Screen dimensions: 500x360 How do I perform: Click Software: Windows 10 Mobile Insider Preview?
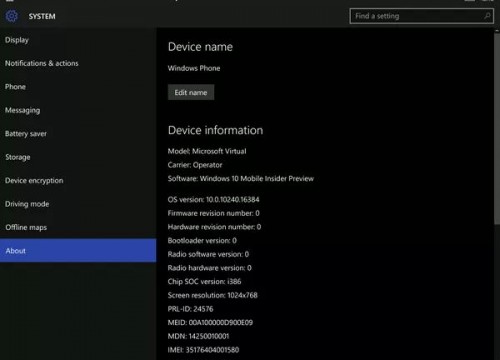[241, 178]
